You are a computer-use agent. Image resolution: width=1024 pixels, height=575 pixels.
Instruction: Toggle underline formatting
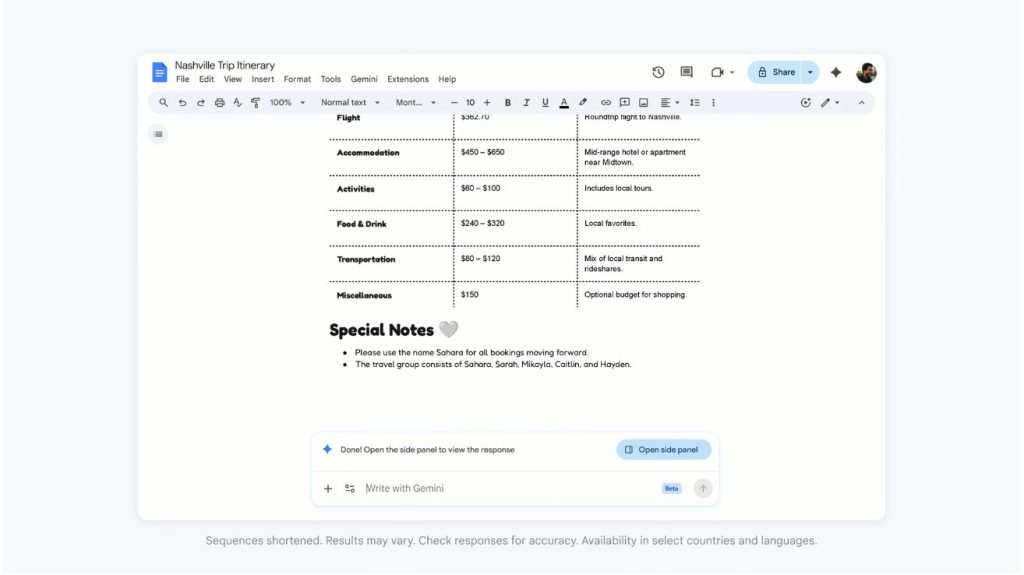tap(545, 102)
